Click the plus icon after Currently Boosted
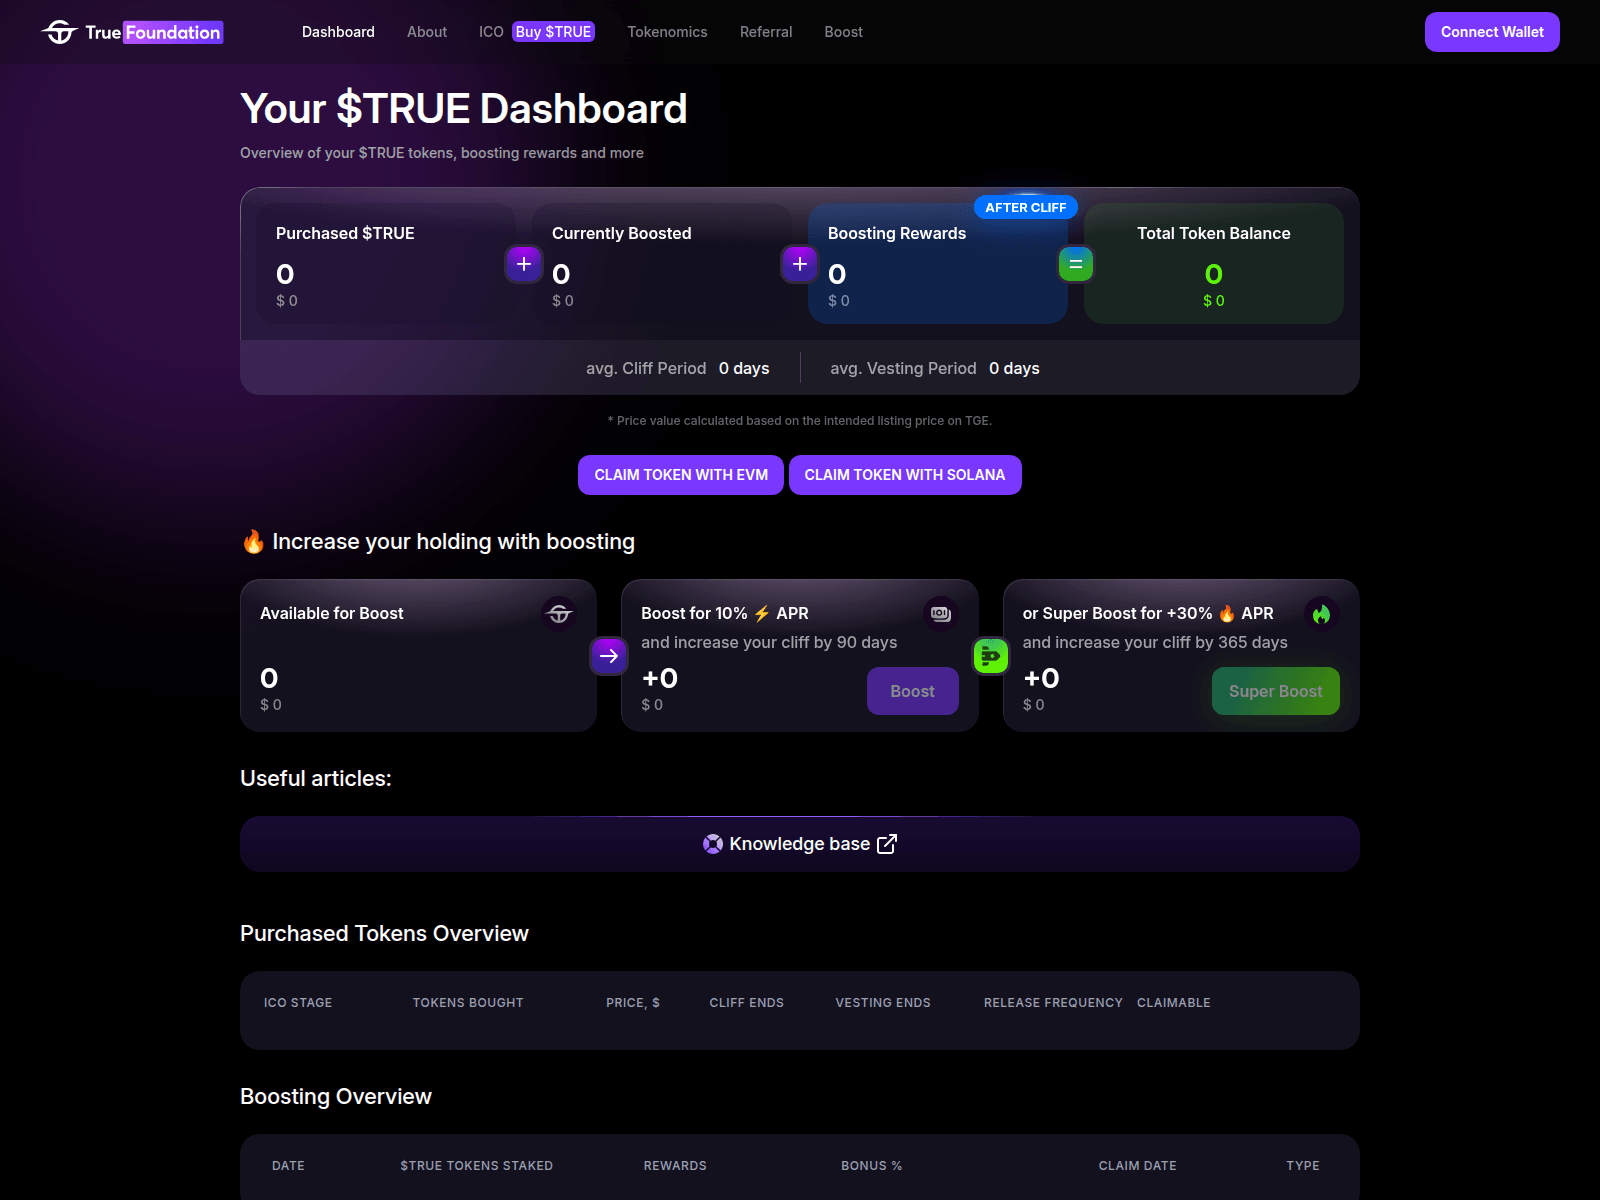Image resolution: width=1600 pixels, height=1200 pixels. 800,264
